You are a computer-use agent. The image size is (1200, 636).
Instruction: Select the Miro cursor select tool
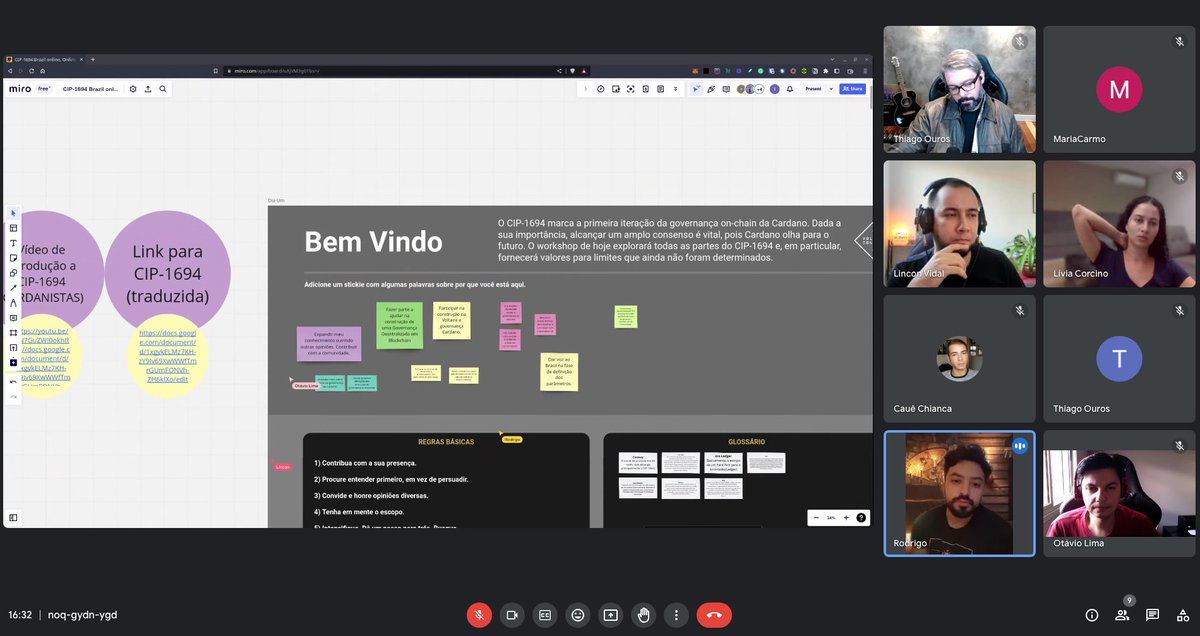(14, 213)
